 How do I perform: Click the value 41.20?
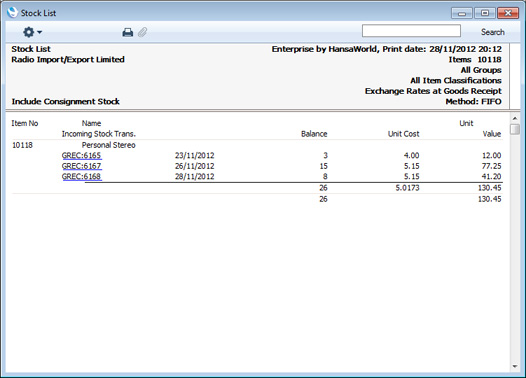coord(491,176)
